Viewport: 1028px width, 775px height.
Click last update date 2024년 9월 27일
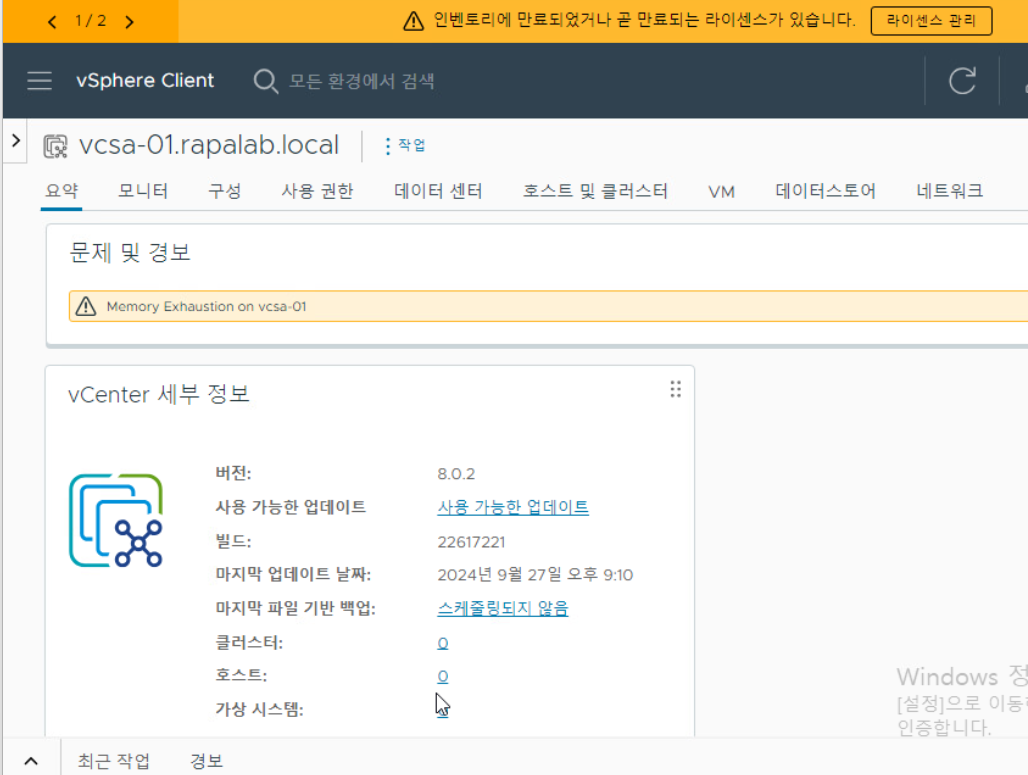click(535, 575)
